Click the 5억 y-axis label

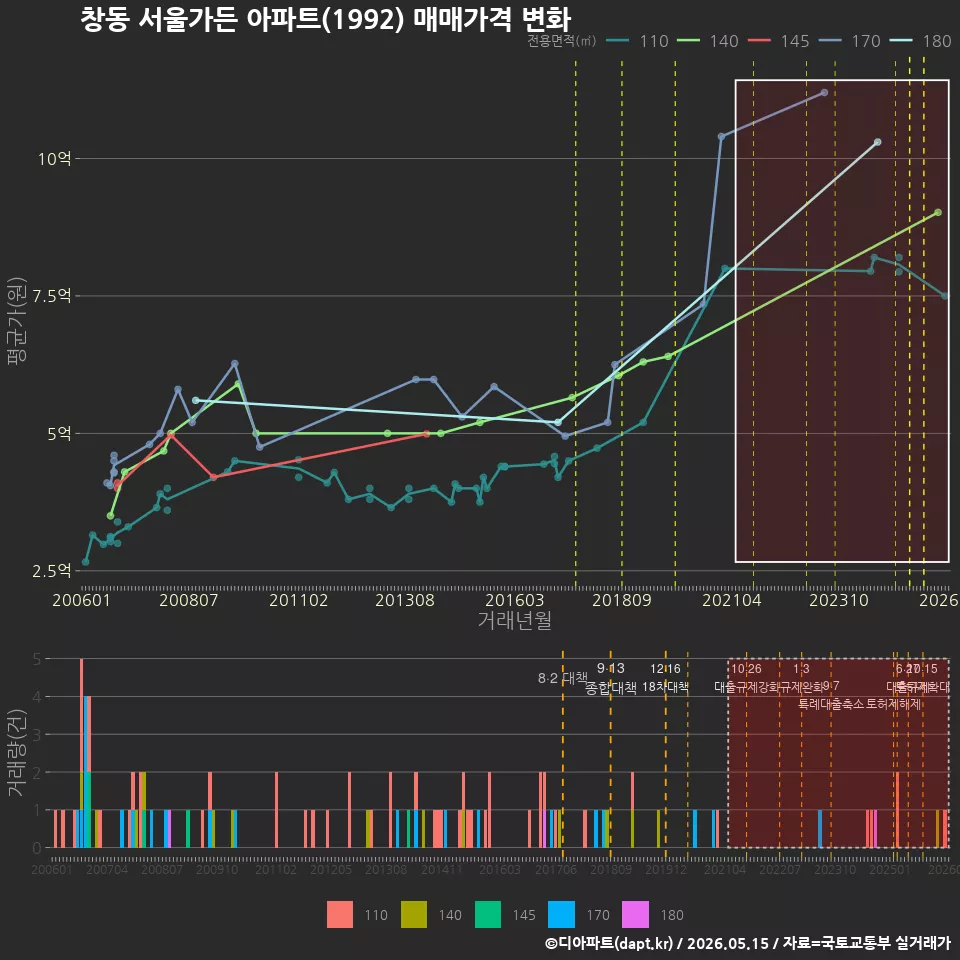coord(59,433)
